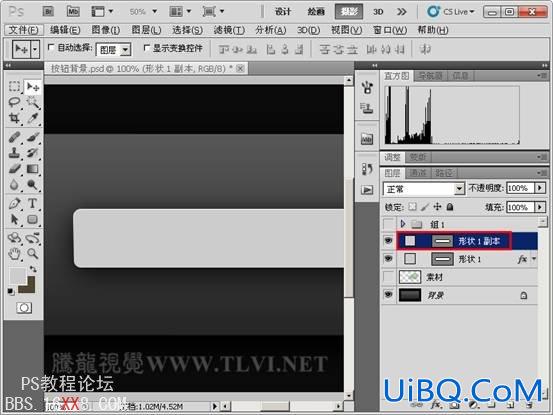Select the Lasso tool

tap(14, 102)
